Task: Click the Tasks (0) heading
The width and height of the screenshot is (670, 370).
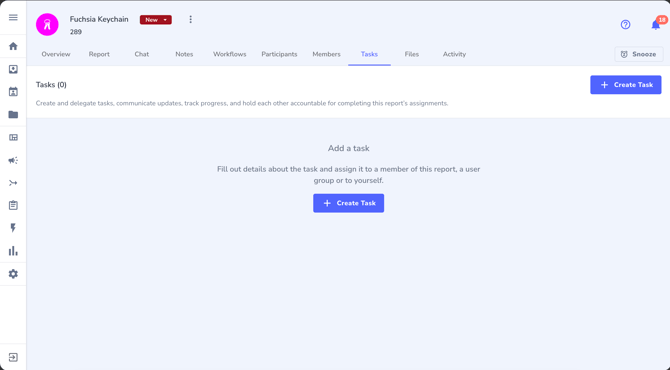Action: [51, 85]
